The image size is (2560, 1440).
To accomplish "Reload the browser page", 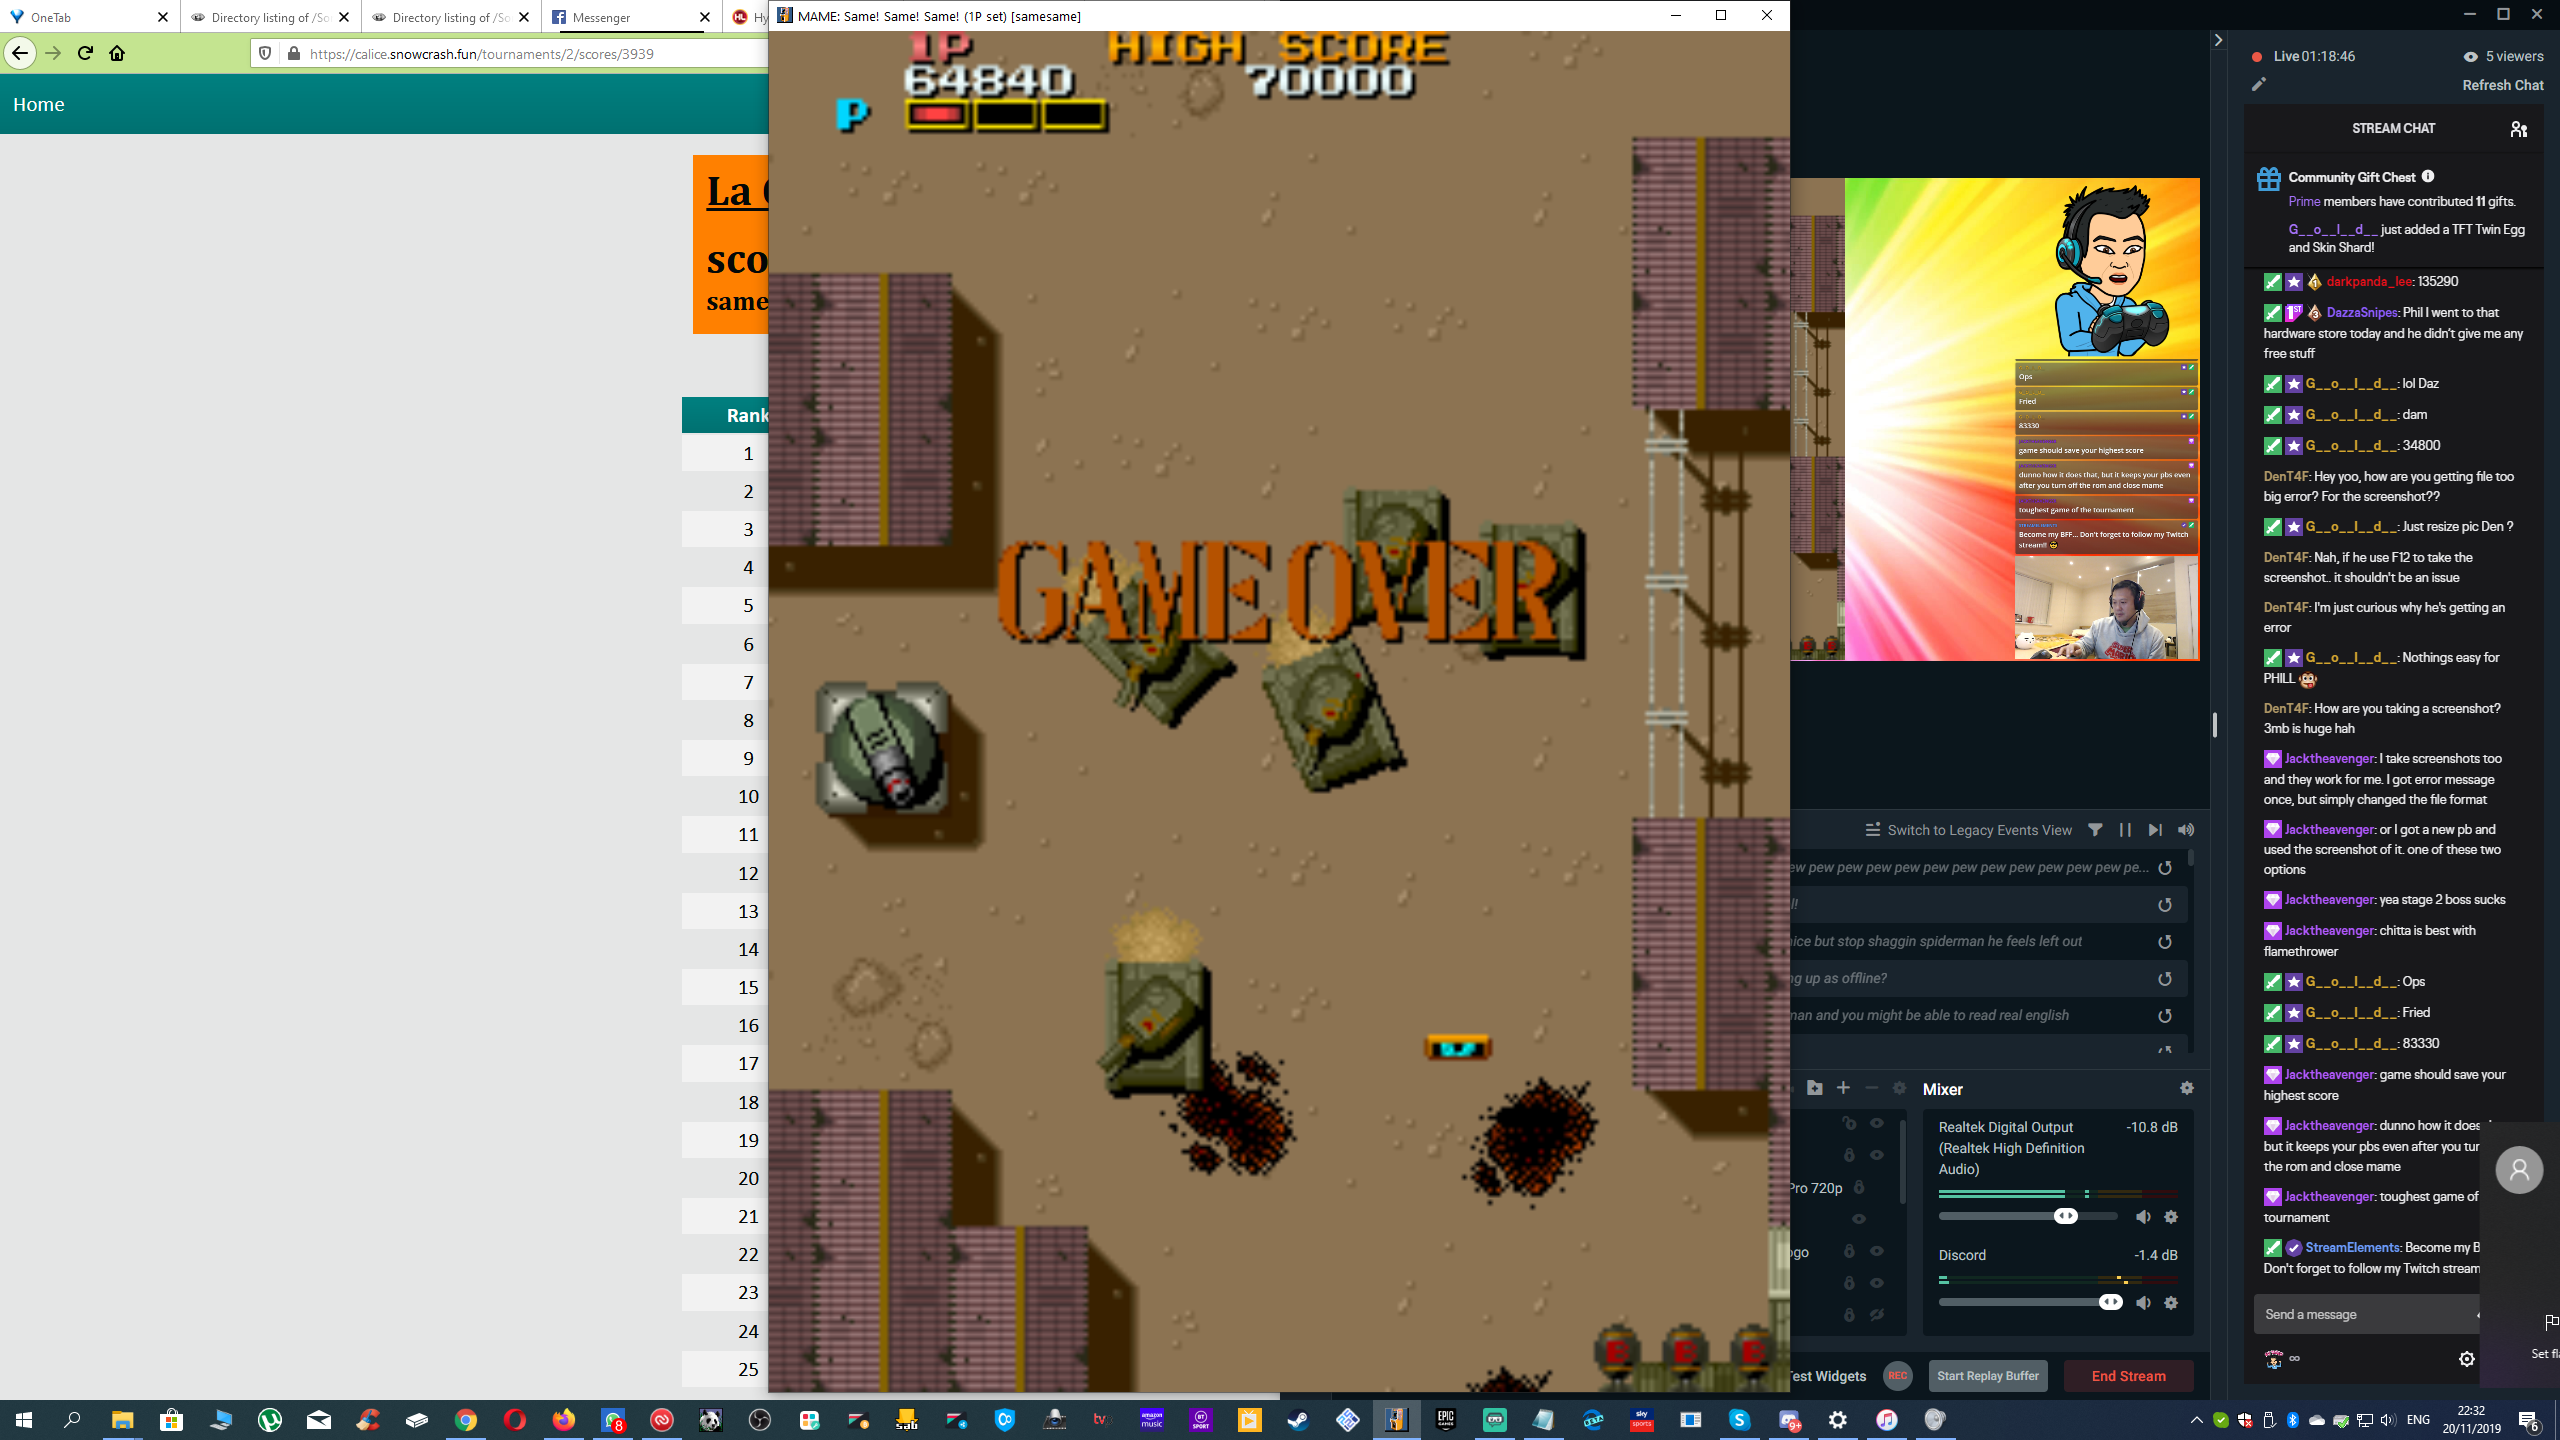I will tap(85, 53).
